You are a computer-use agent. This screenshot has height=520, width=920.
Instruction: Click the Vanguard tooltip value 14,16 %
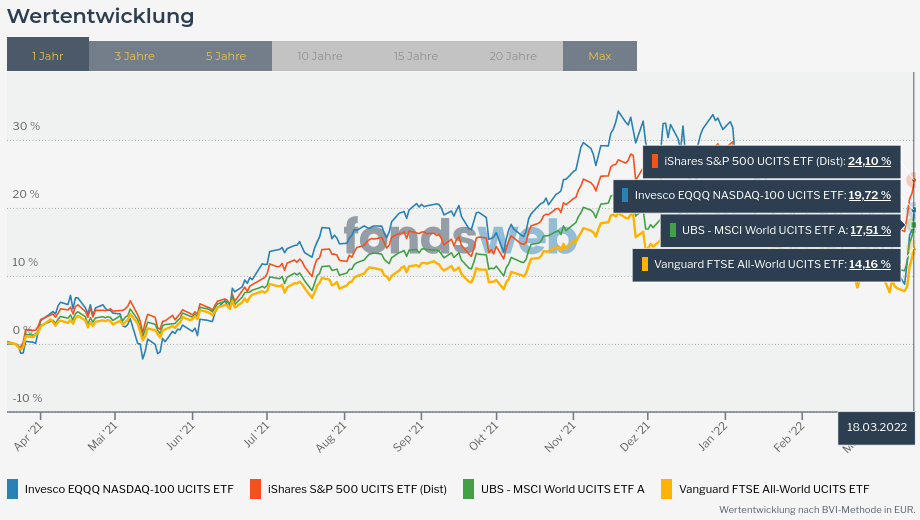(869, 264)
